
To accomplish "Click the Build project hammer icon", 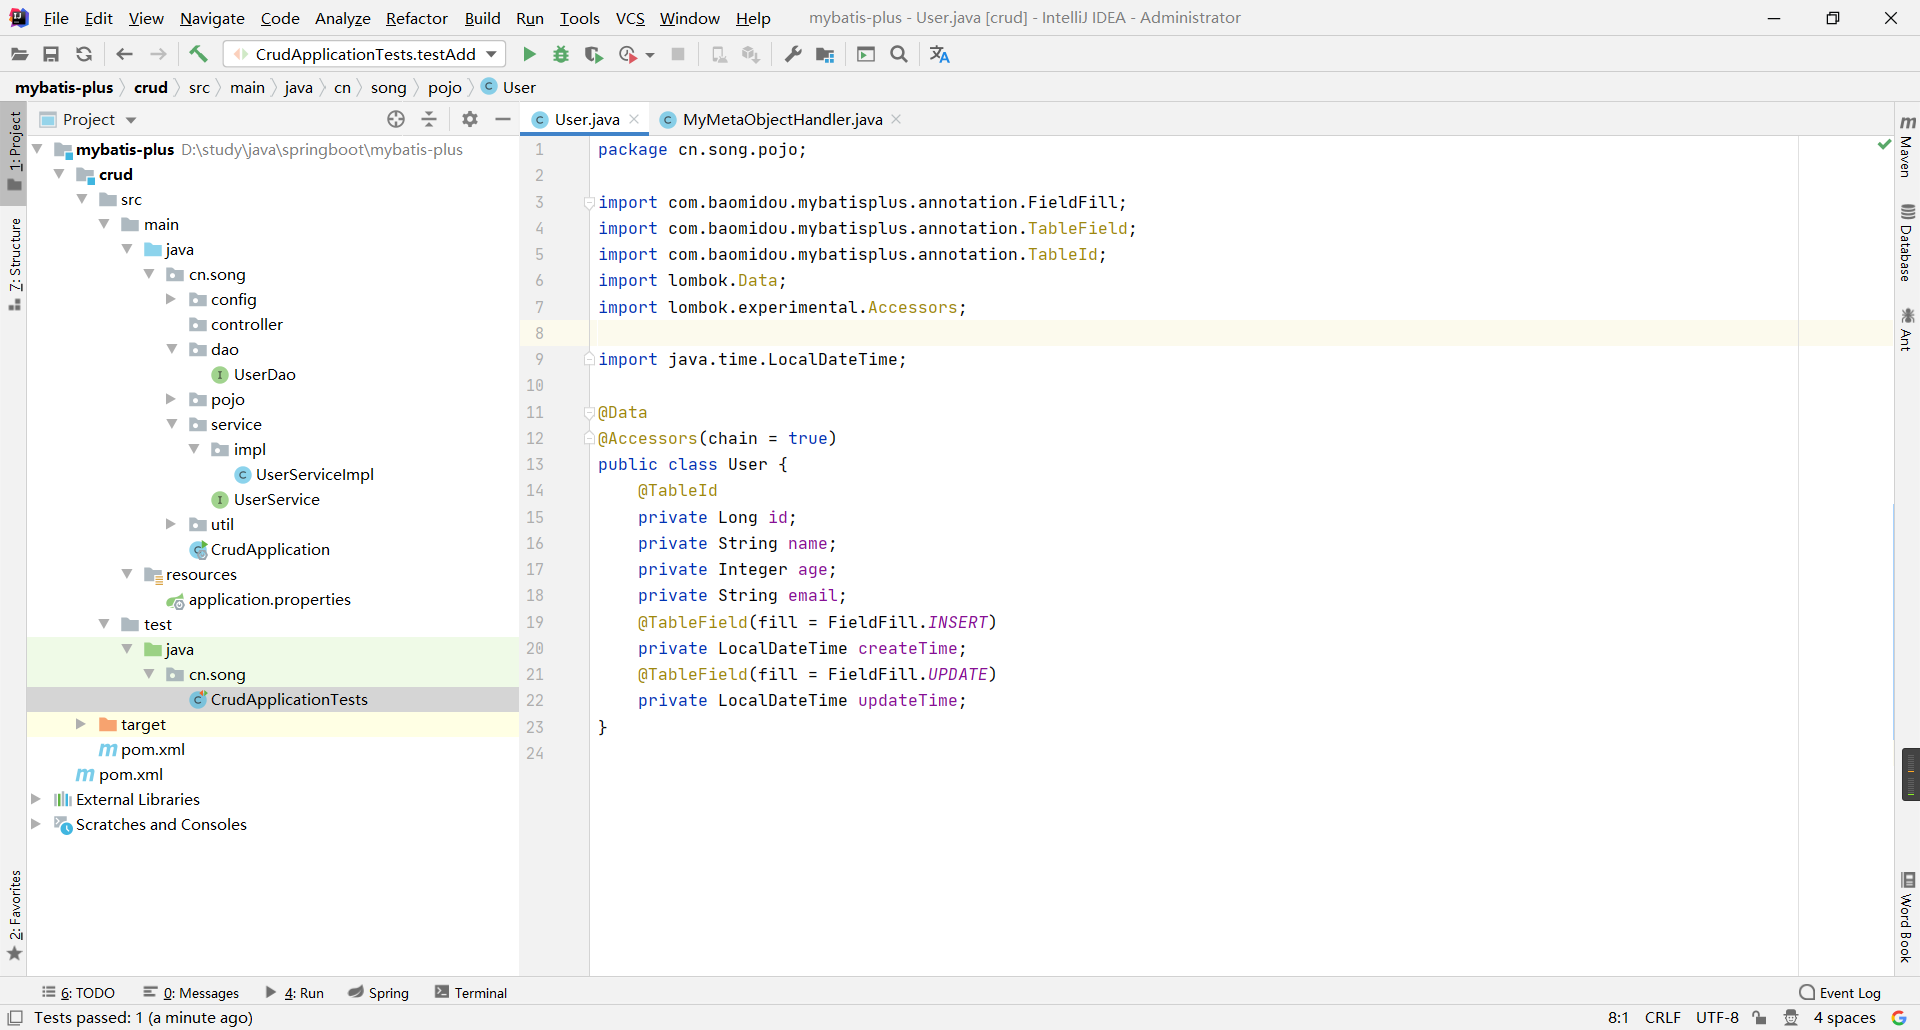I will [x=198, y=54].
